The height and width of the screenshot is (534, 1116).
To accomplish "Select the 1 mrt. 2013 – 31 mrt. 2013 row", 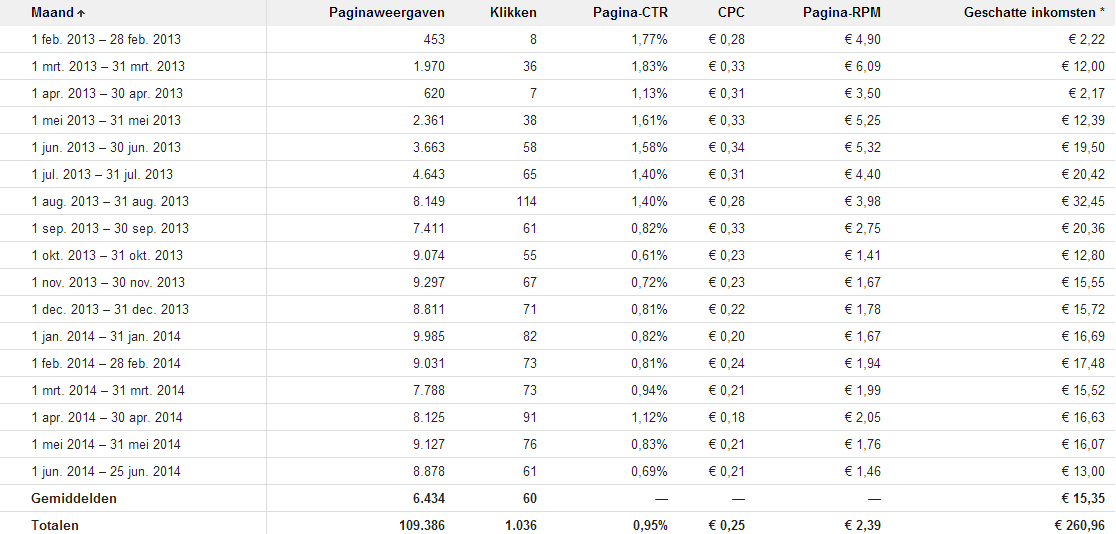I will point(558,67).
